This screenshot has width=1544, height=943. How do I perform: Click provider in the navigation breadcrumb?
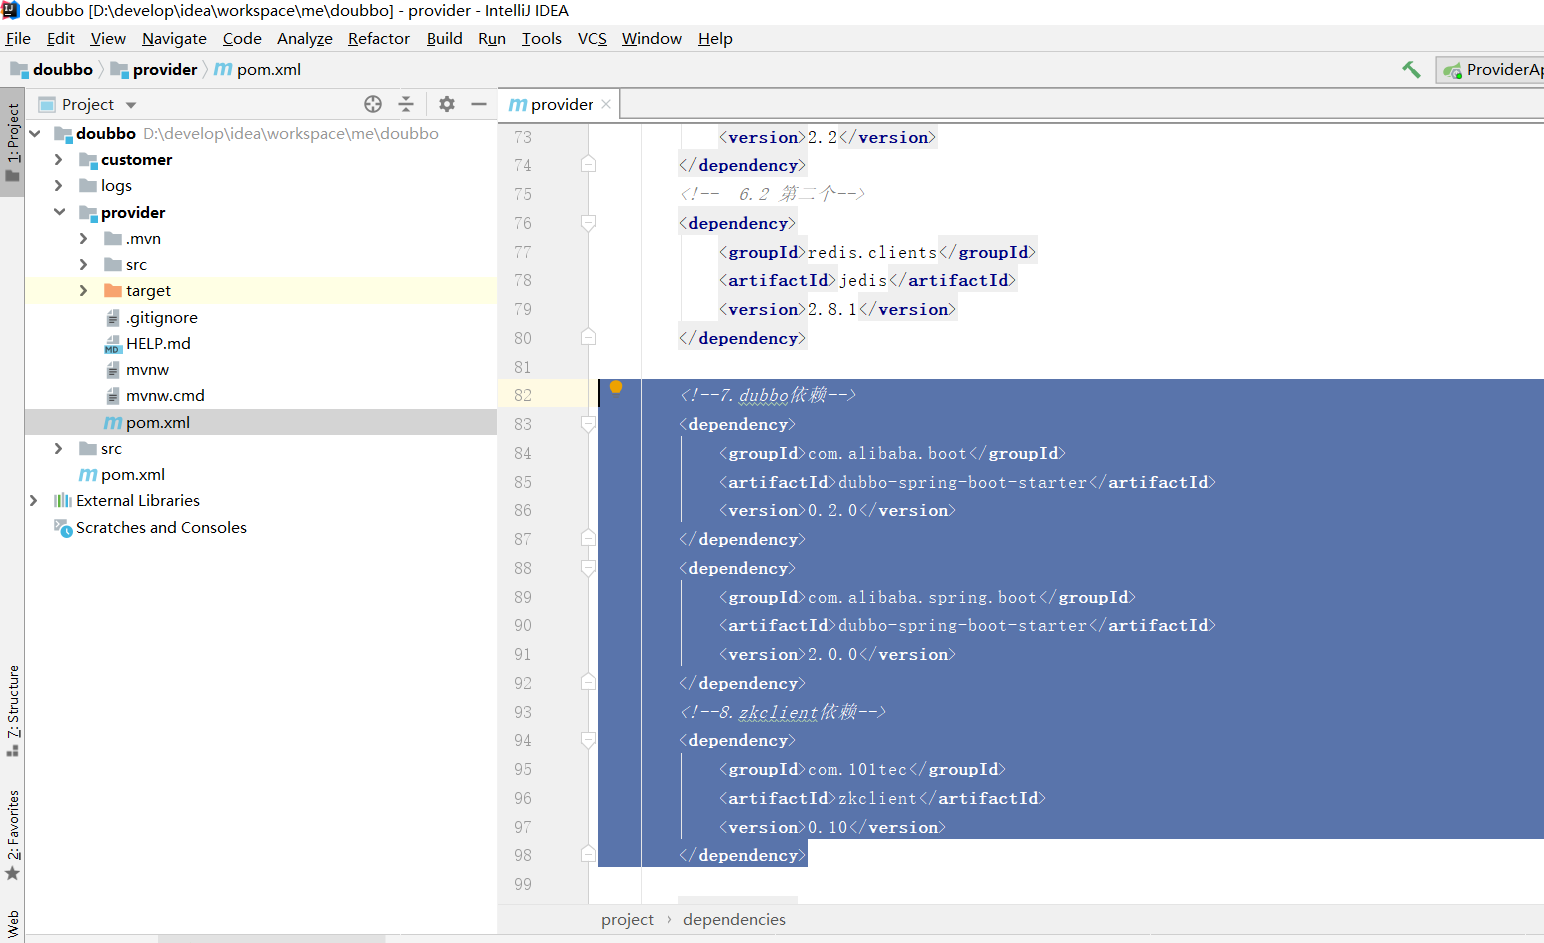(154, 69)
